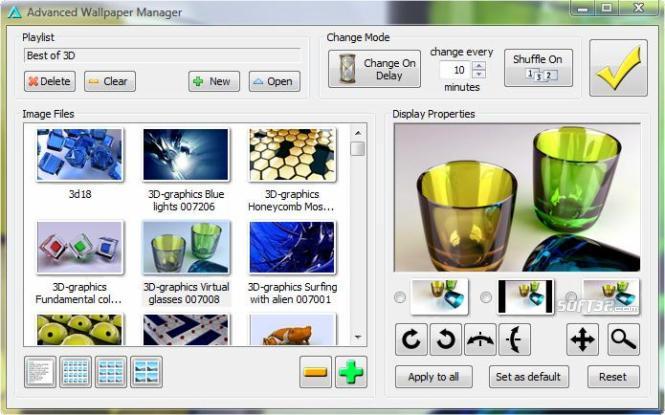Image resolution: width=665 pixels, height=415 pixels.
Task: Toggle the Change On Delay mode button
Action: coord(374,69)
